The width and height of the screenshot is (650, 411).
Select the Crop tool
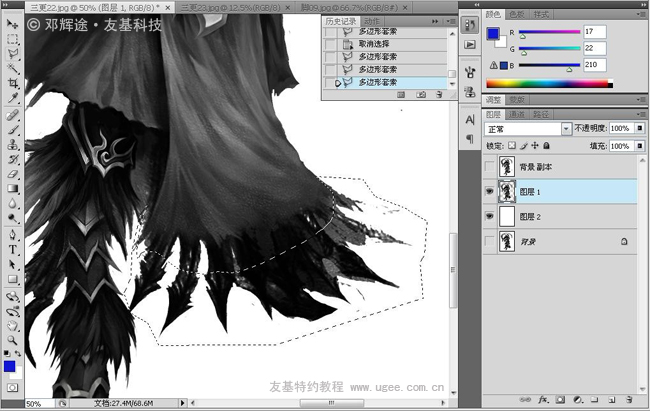13,82
